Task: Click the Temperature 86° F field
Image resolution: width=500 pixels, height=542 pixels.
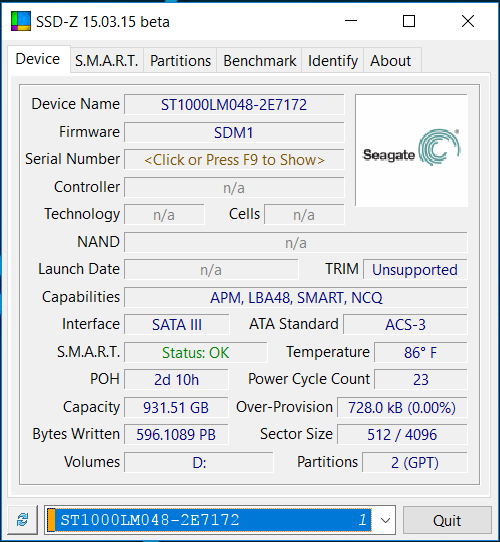Action: (420, 353)
